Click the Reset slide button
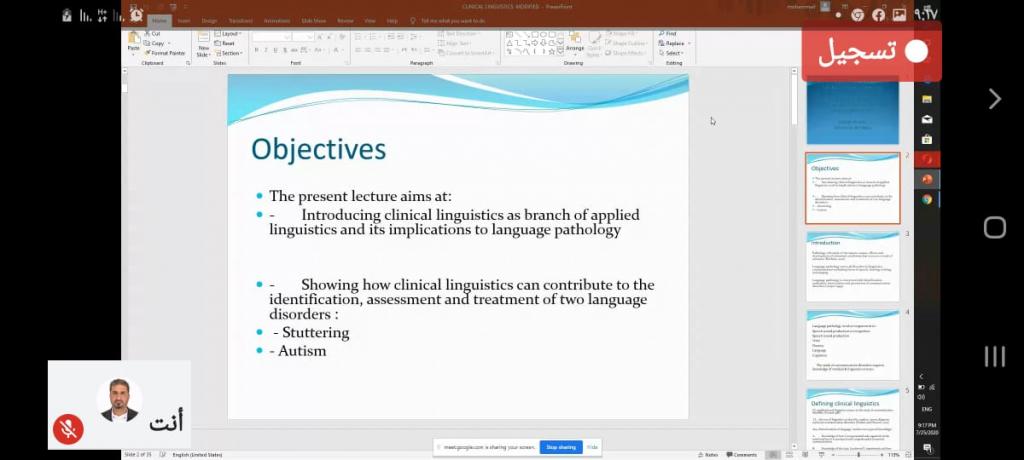The image size is (1024, 460). (x=228, y=43)
